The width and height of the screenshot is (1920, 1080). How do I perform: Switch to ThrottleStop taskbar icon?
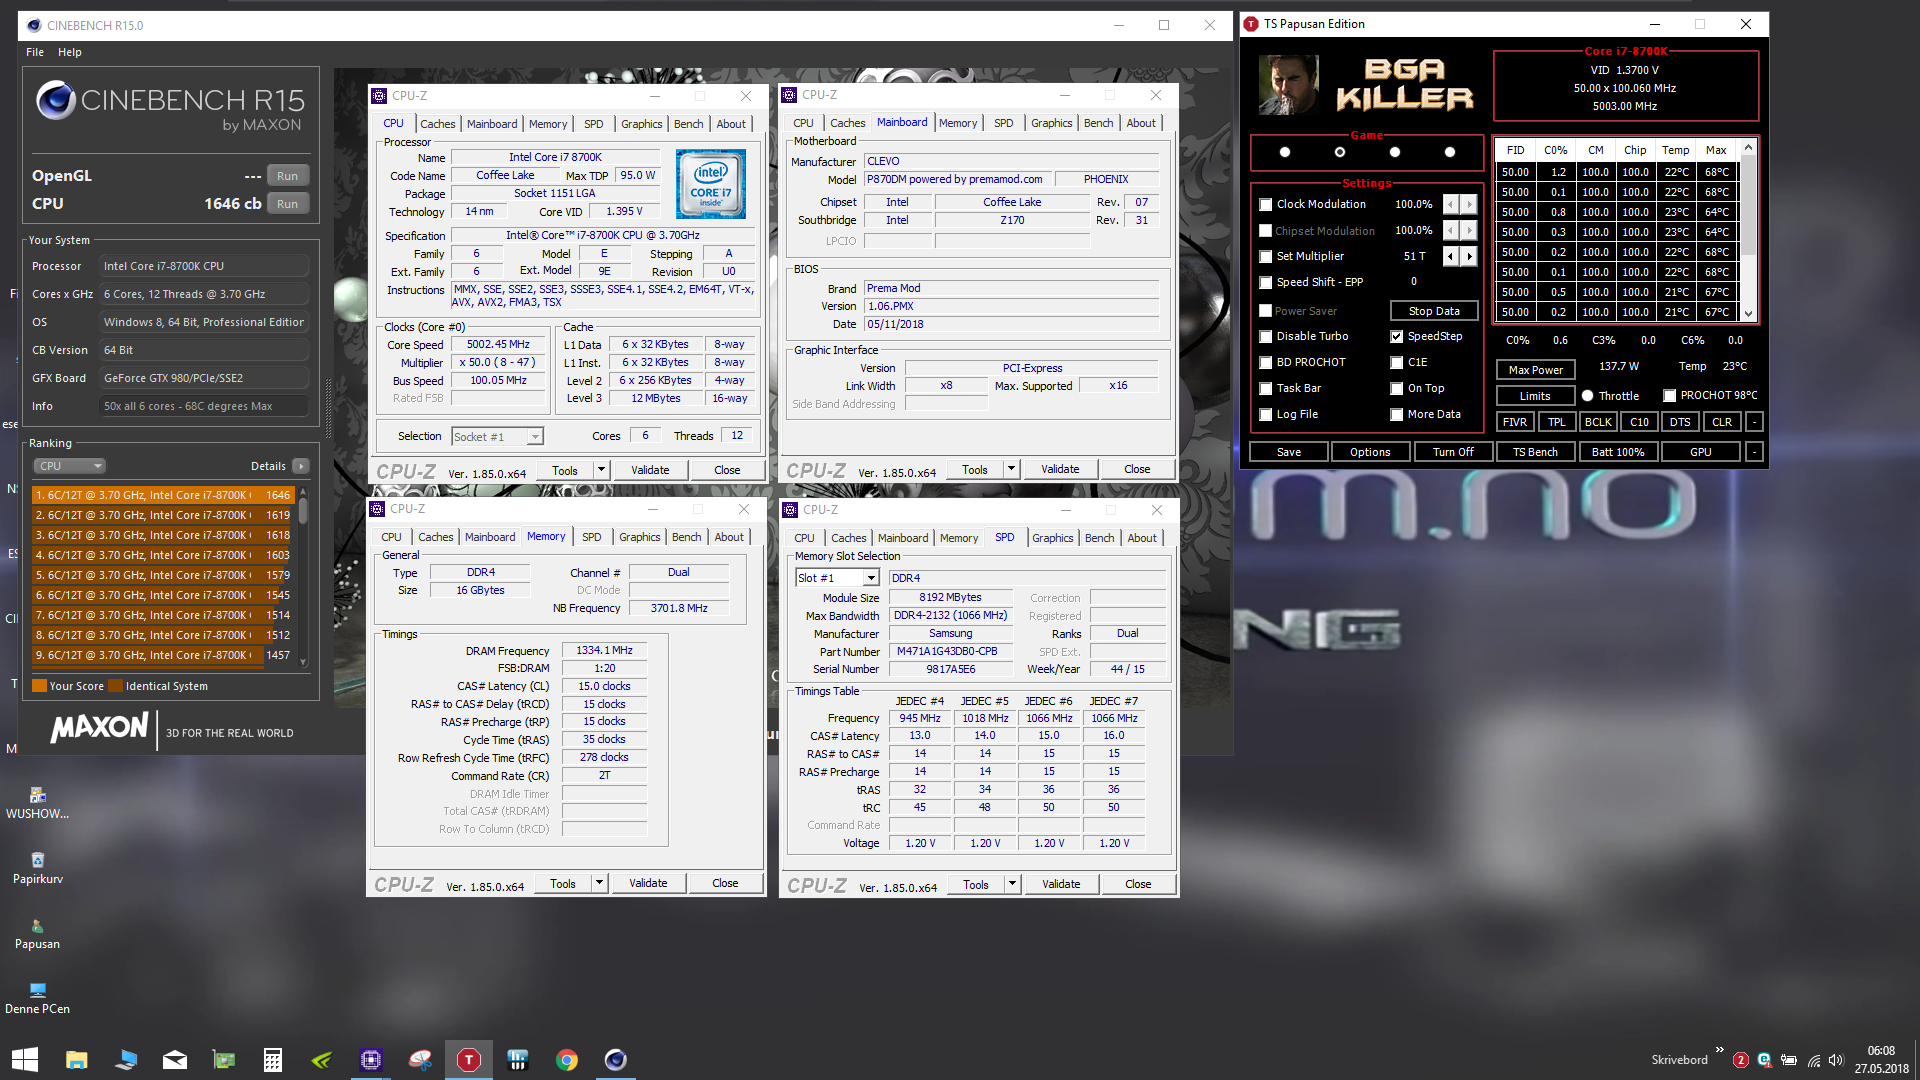pyautogui.click(x=468, y=1059)
